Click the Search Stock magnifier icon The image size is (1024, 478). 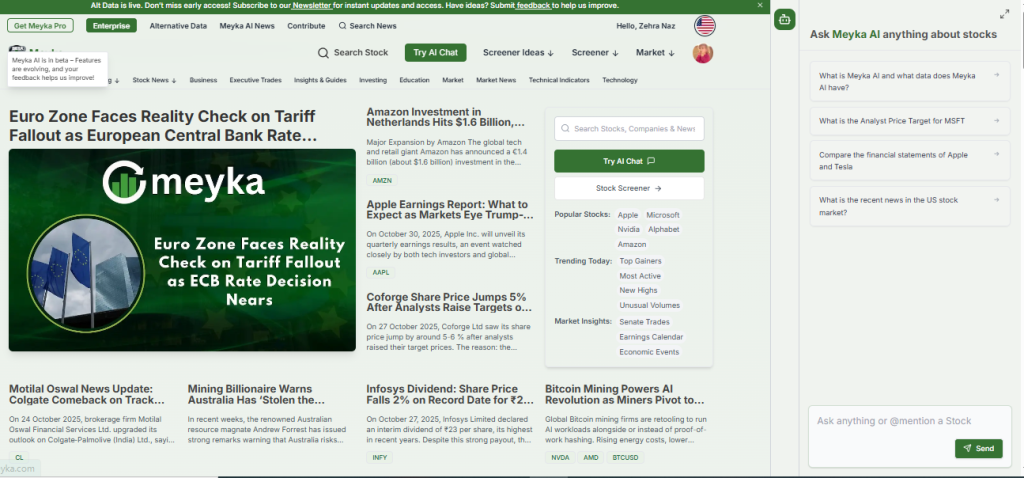(323, 53)
